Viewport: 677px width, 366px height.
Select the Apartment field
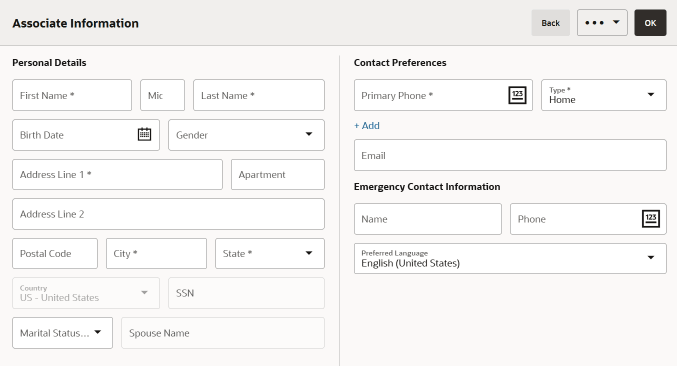(x=278, y=174)
